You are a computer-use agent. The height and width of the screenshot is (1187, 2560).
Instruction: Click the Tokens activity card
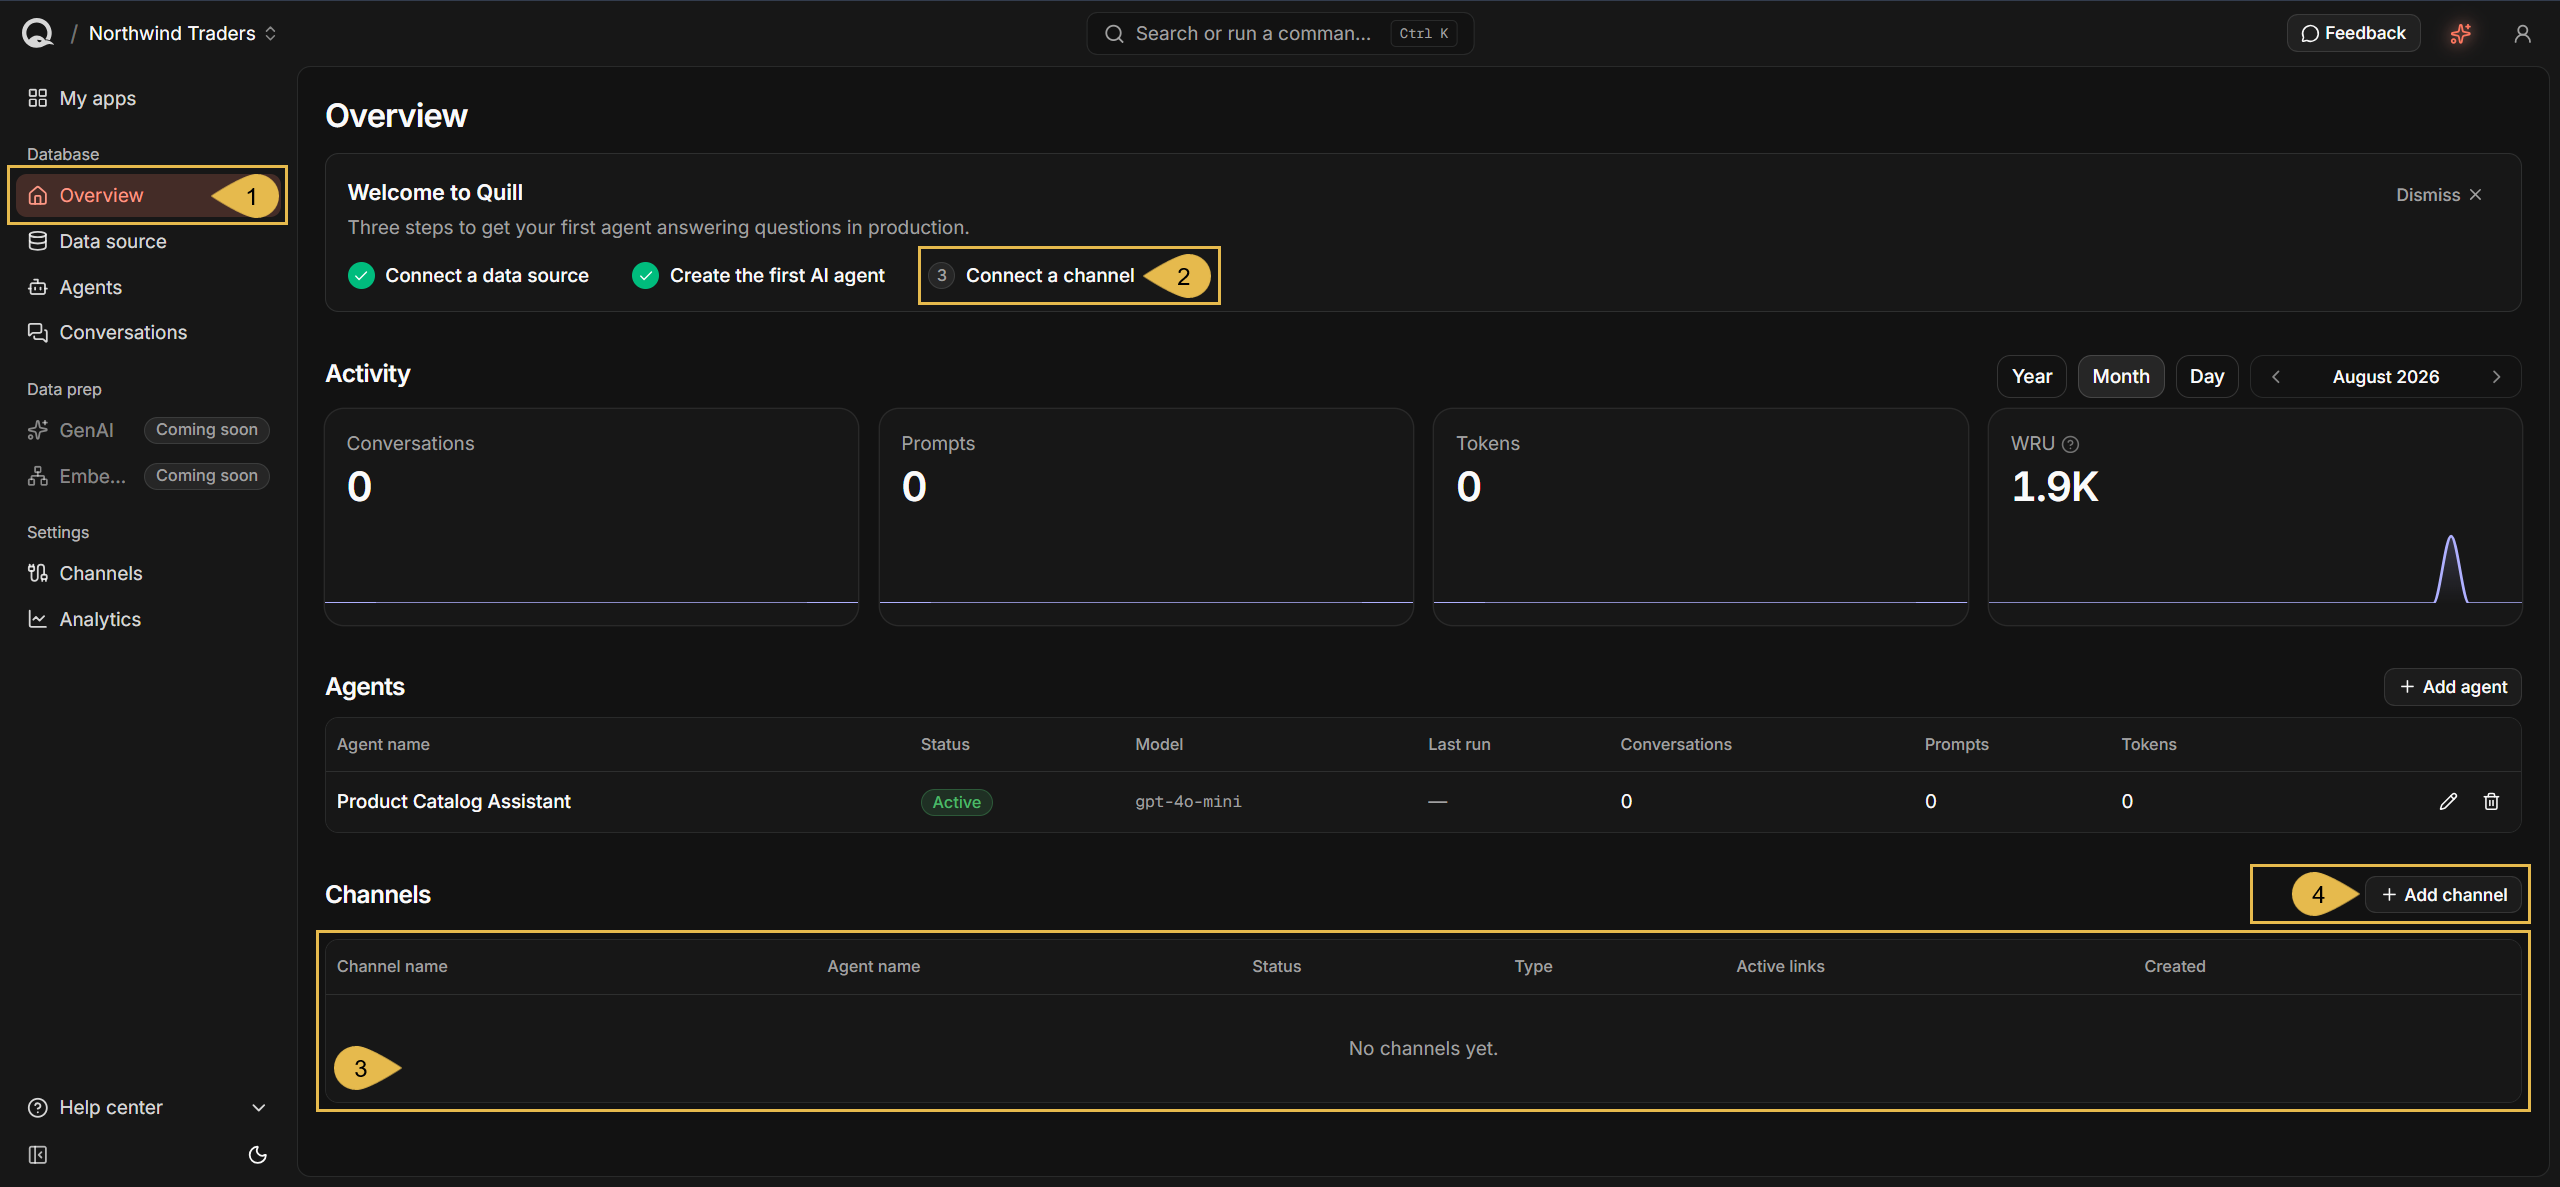pyautogui.click(x=1701, y=516)
